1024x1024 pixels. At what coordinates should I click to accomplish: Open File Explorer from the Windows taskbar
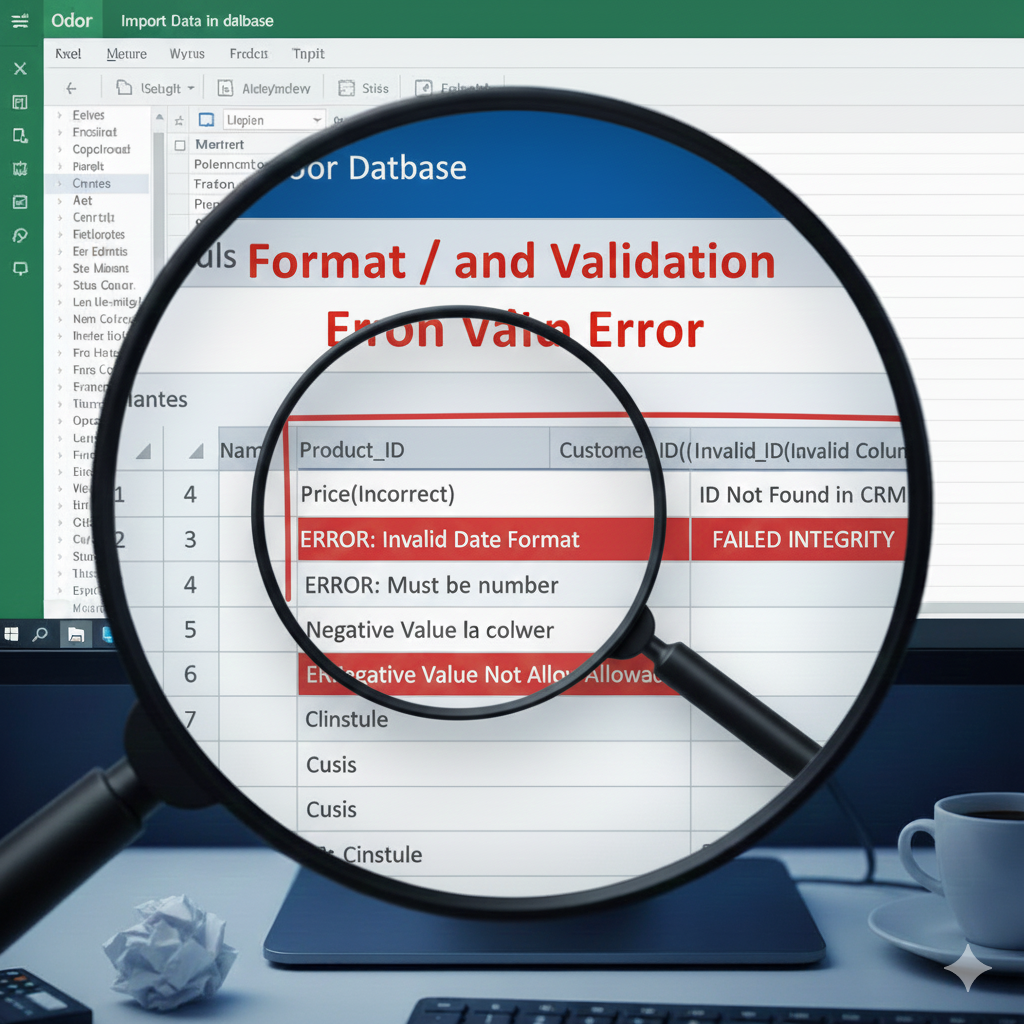pyautogui.click(x=74, y=634)
